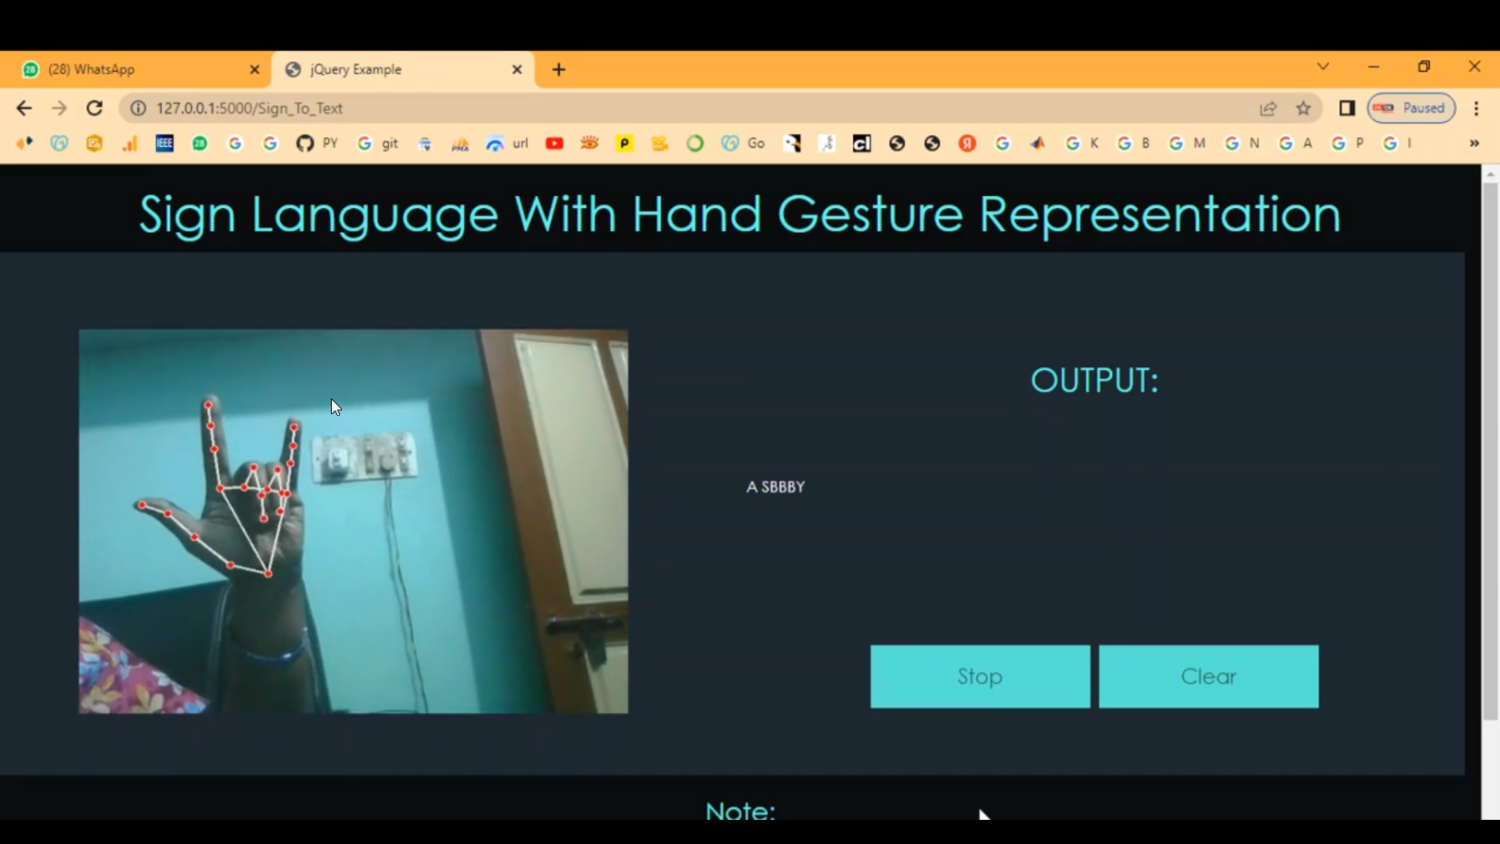1500x844 pixels.
Task: Reload the Sign_To_Text page
Action: (x=94, y=108)
